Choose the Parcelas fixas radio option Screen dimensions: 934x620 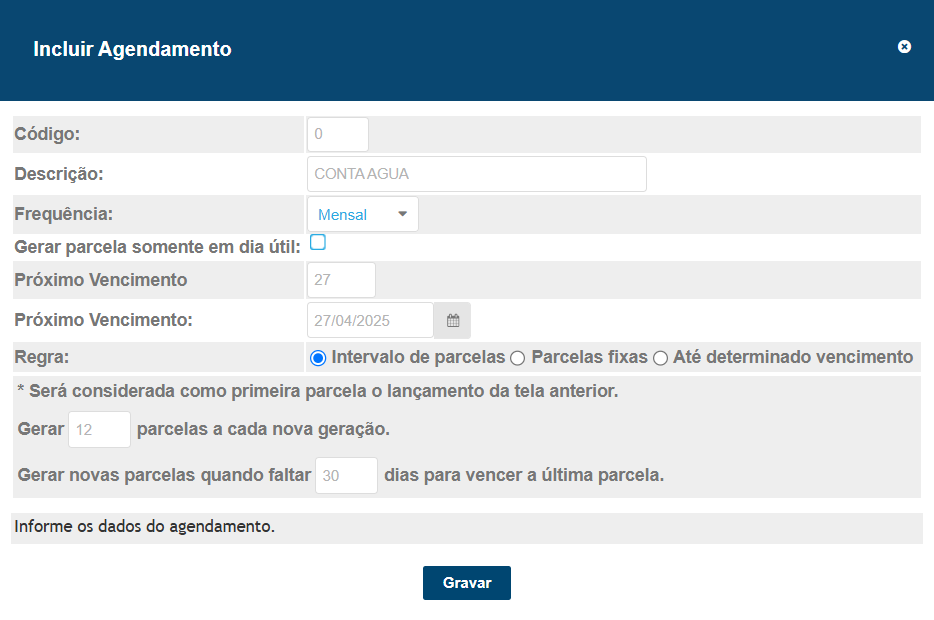pyautogui.click(x=518, y=358)
